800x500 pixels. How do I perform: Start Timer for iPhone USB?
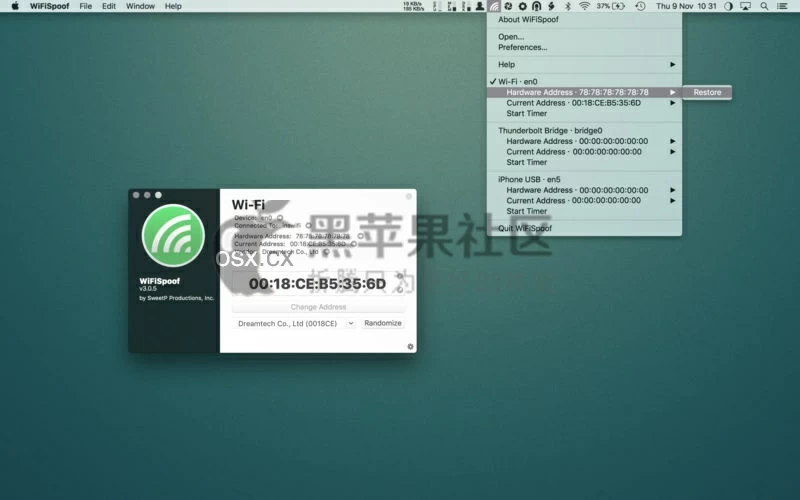(584, 211)
